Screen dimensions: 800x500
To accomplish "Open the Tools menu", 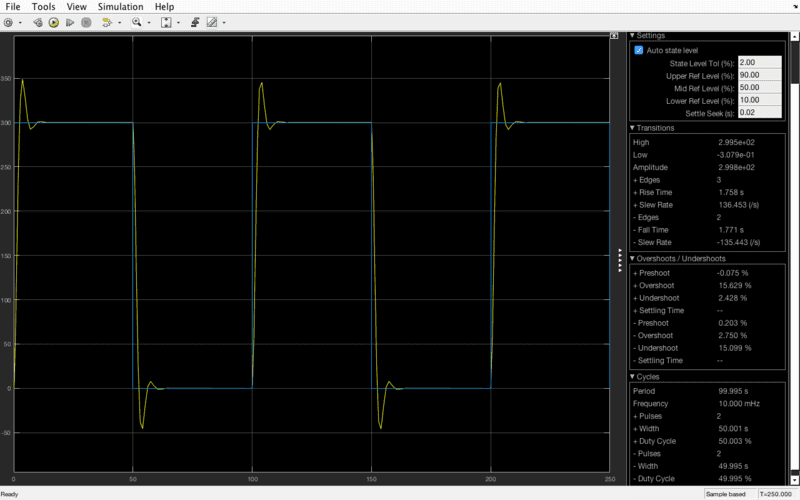I will click(43, 6).
